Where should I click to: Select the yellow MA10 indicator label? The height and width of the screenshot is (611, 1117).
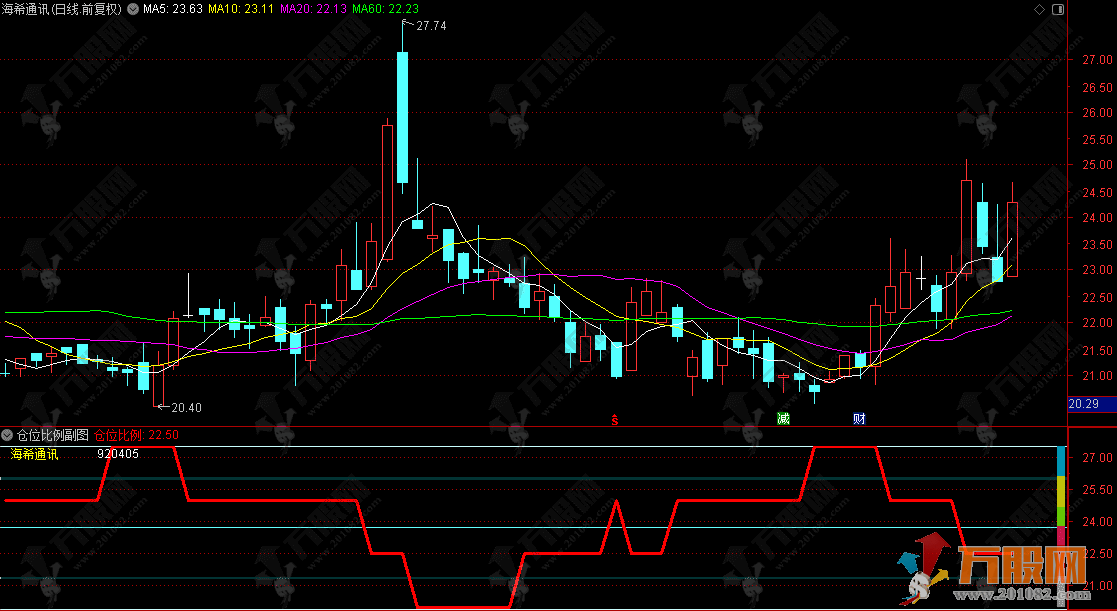click(242, 9)
